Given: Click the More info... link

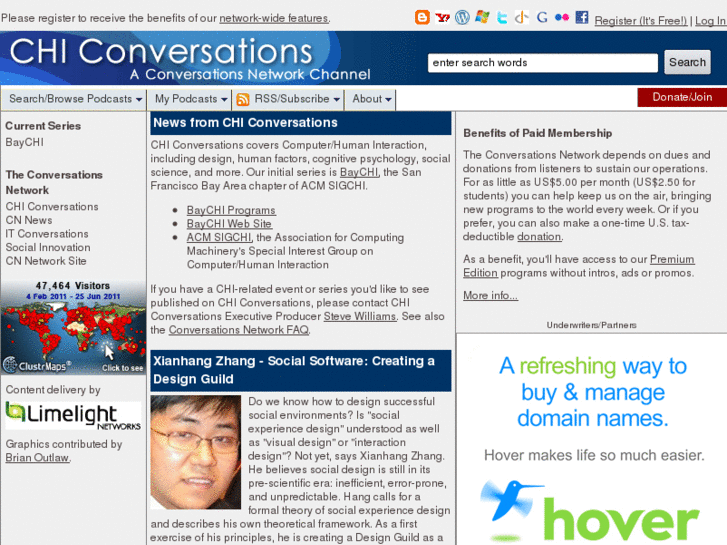Looking at the screenshot, I should click(490, 295).
